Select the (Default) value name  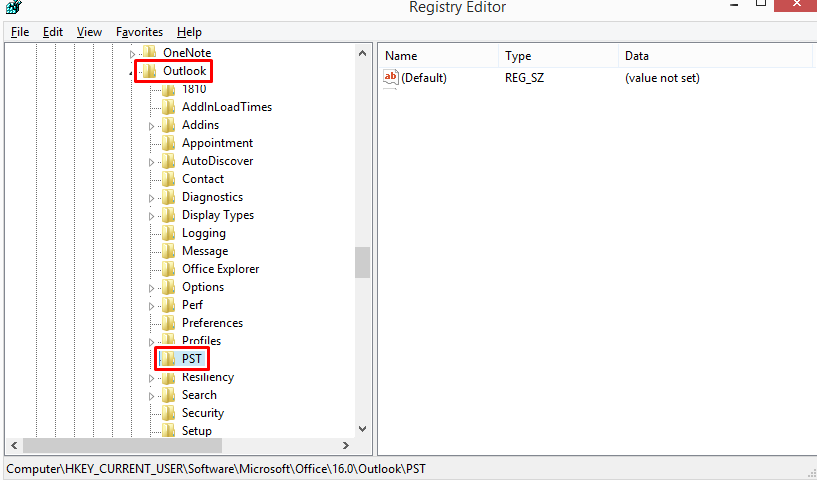point(424,78)
